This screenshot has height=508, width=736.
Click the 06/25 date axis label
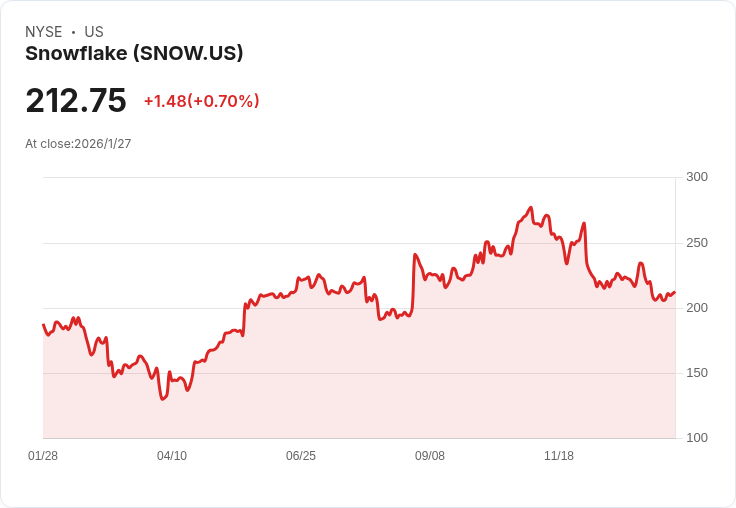(x=301, y=456)
